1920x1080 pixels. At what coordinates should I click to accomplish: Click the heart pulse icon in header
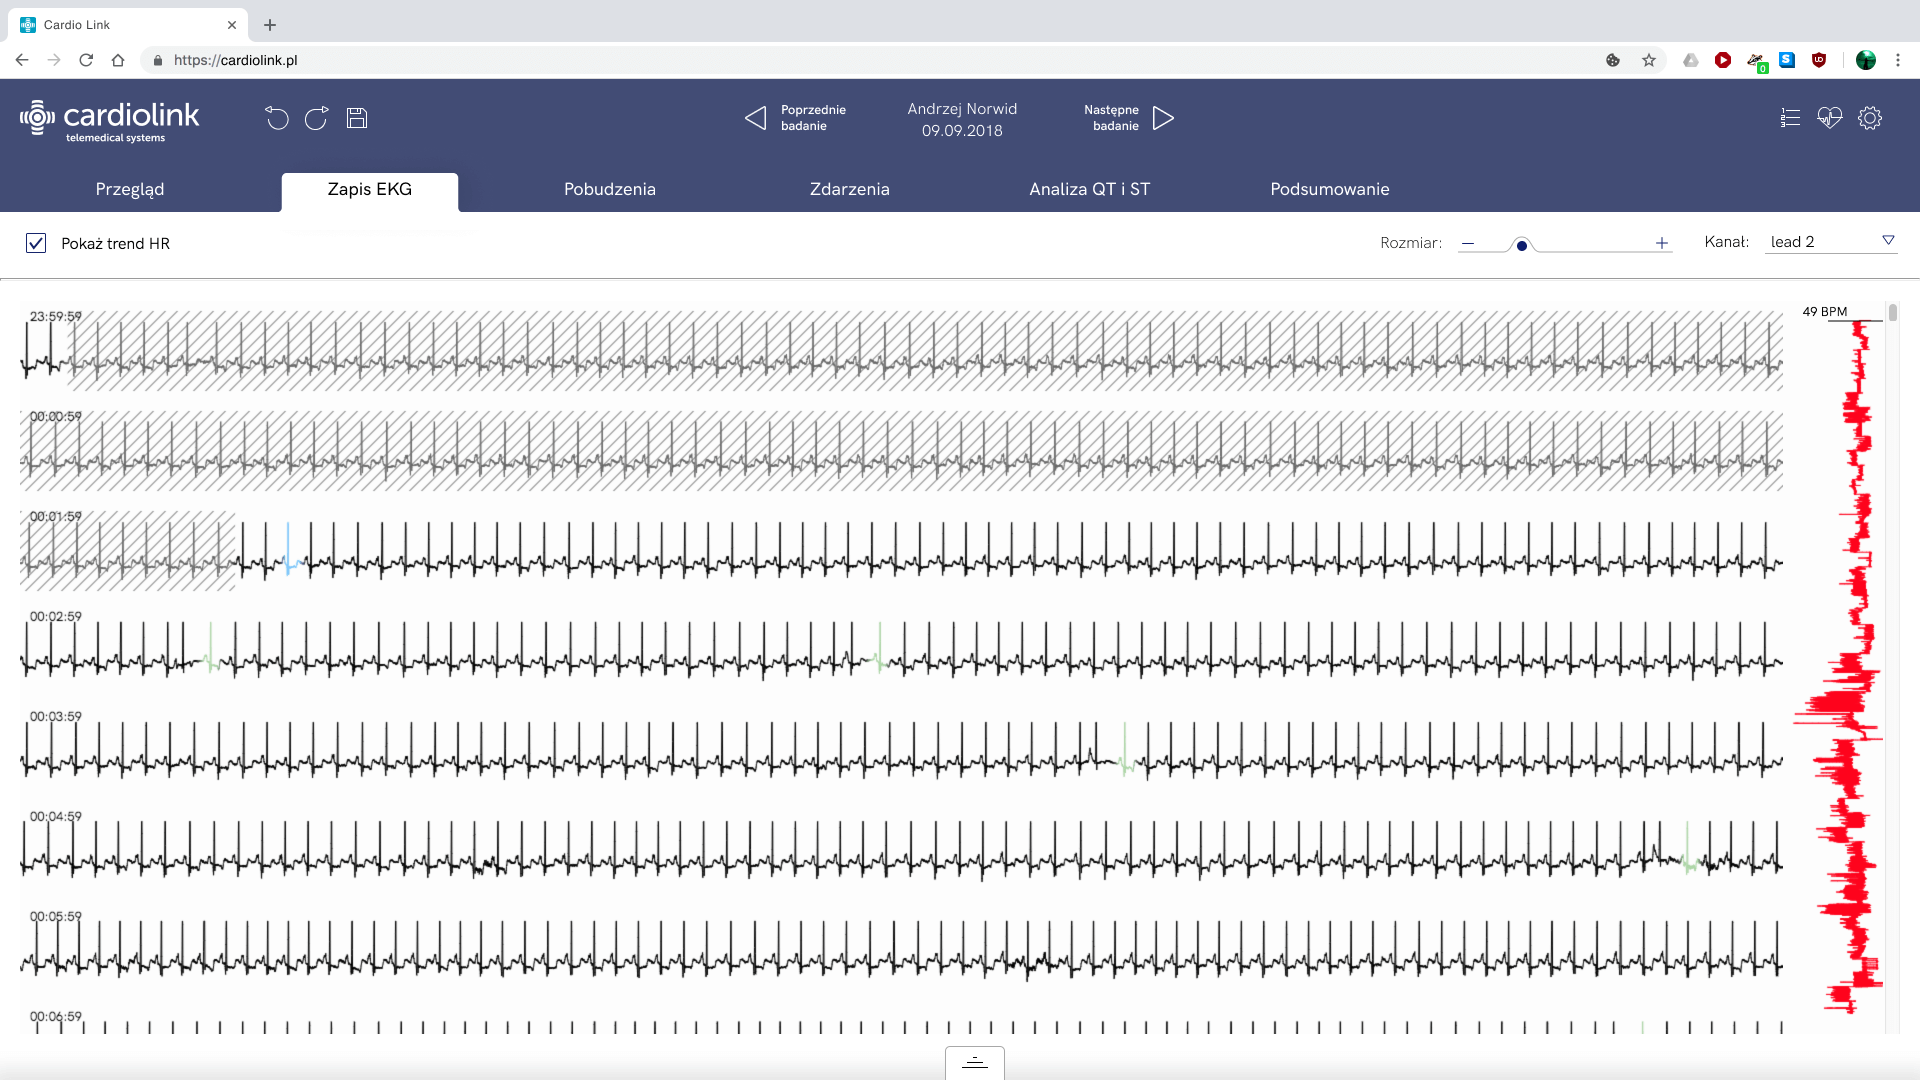[1829, 118]
